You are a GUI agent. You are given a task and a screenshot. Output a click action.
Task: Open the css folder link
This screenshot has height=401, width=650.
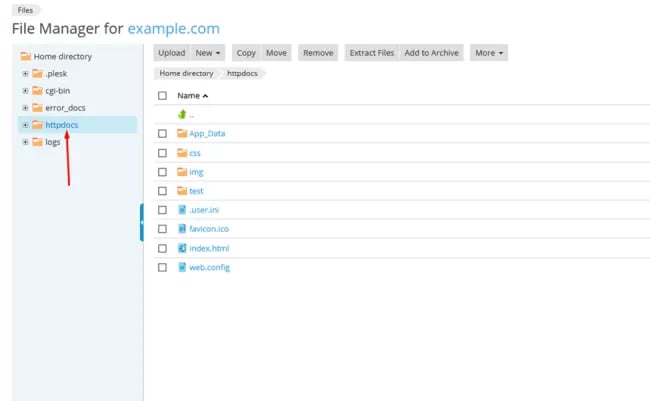point(195,153)
